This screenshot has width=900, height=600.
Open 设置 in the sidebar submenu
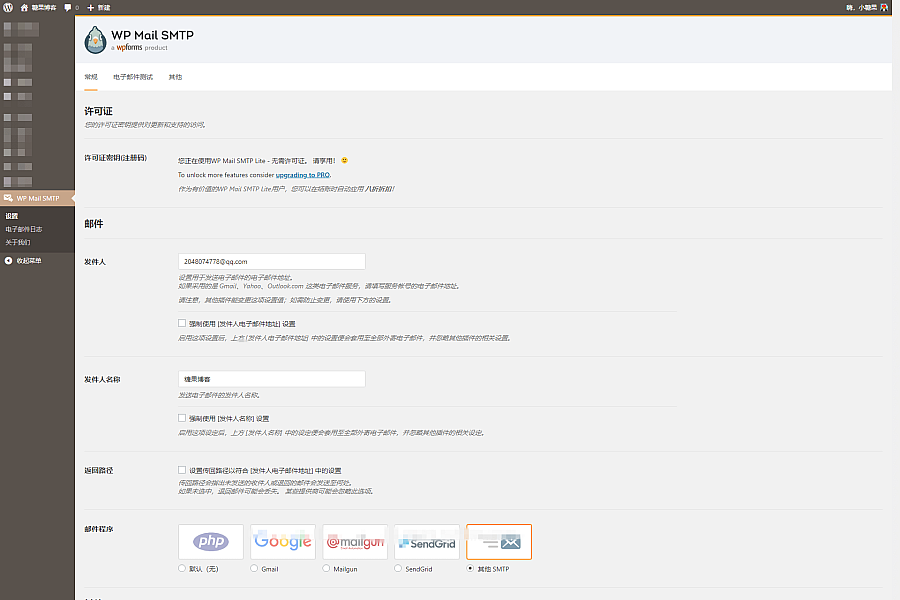(12, 216)
